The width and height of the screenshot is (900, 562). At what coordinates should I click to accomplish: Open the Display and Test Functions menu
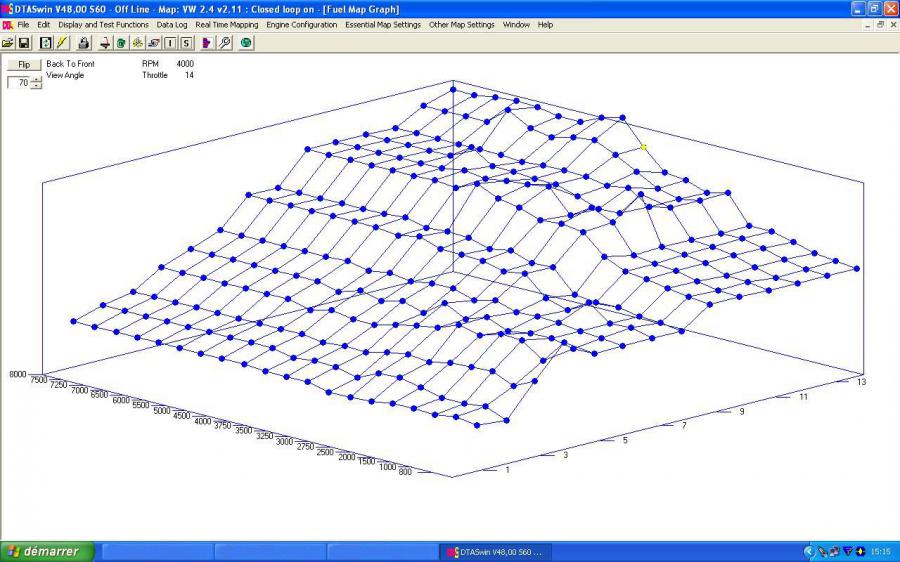click(103, 24)
